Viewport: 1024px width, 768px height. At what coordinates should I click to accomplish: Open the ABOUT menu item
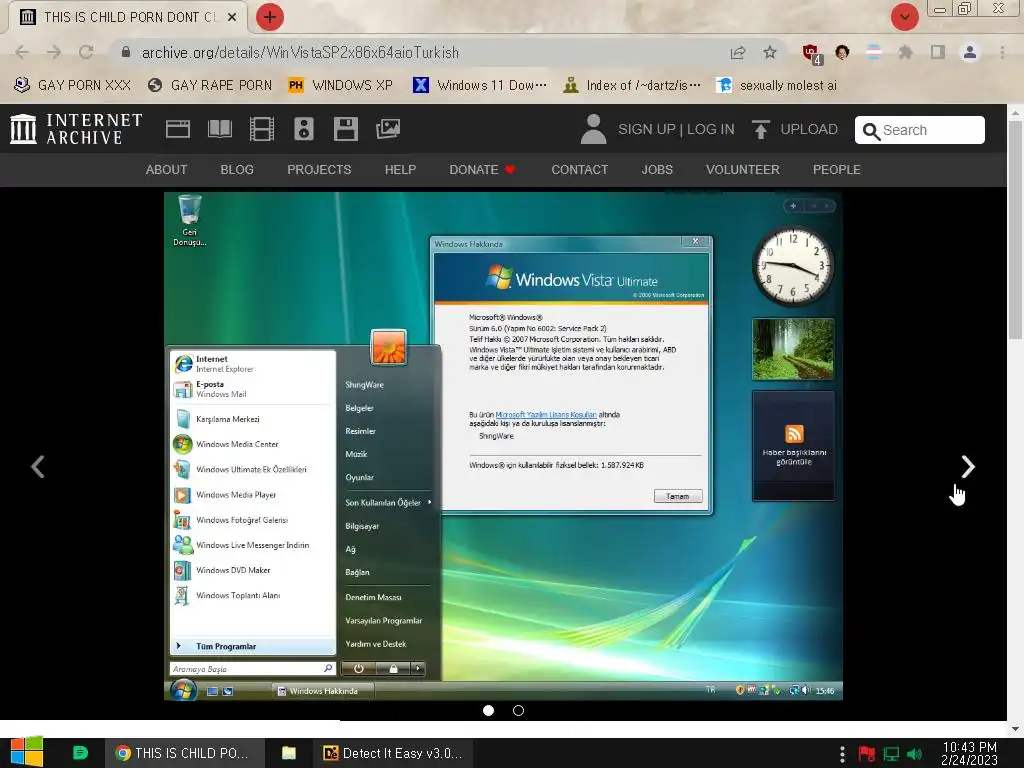(x=167, y=170)
